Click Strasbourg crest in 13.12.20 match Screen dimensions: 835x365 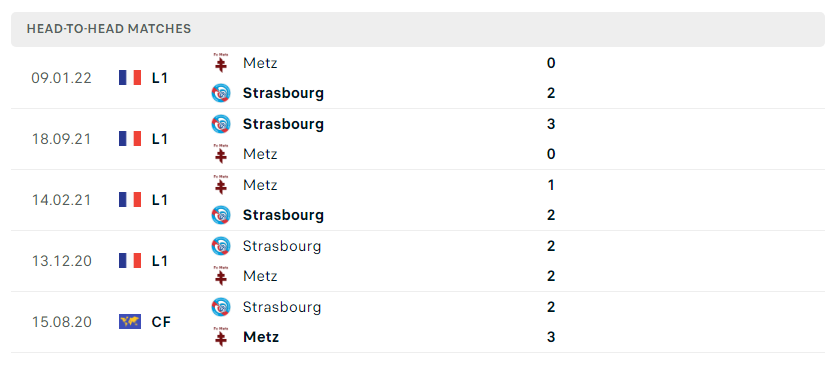(220, 246)
